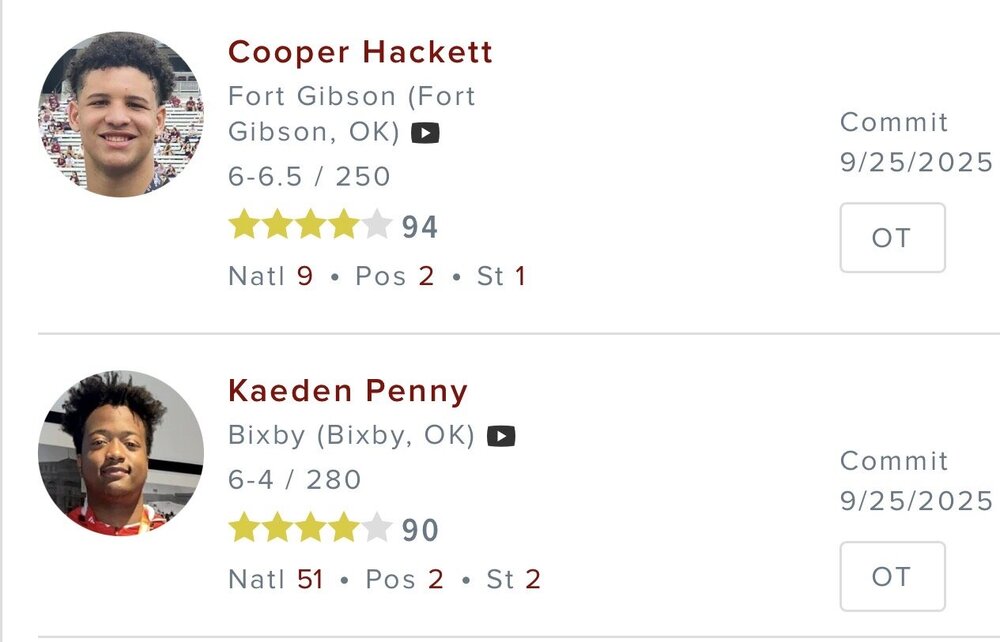Screen dimensions: 1000x642
Task: Select Kaeden Penny's national rank 51
Action: point(310,579)
